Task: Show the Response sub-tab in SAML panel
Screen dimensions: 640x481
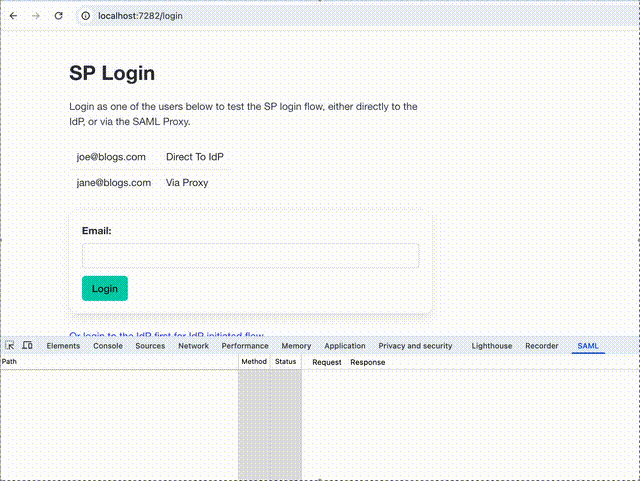Action: (367, 362)
